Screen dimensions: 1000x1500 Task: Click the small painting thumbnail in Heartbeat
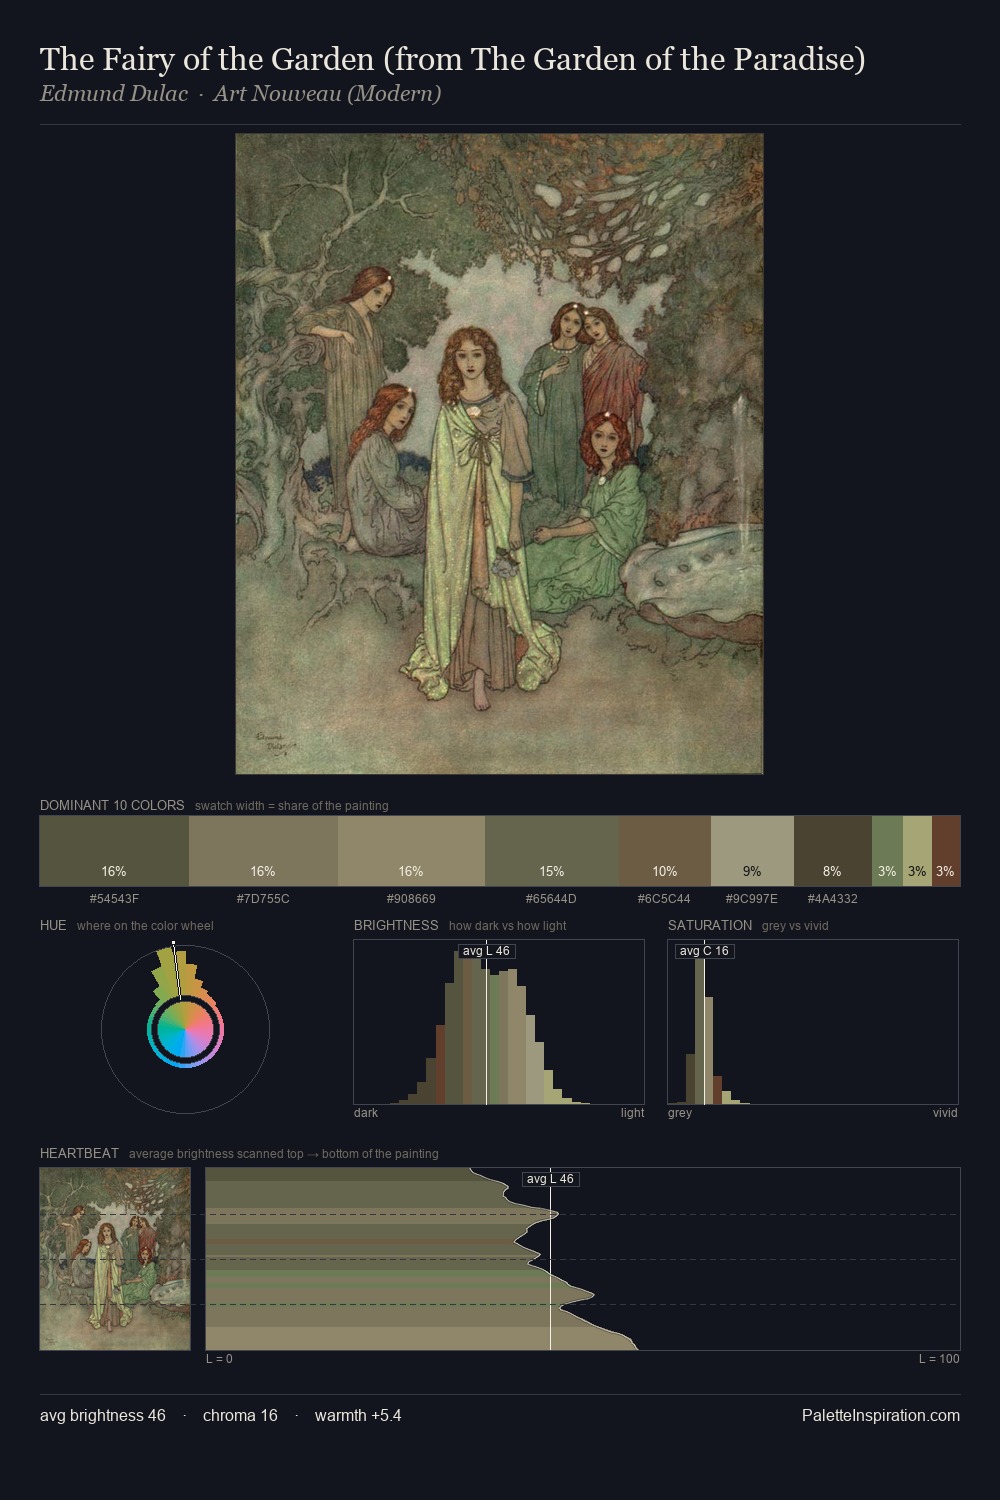pos(115,1259)
